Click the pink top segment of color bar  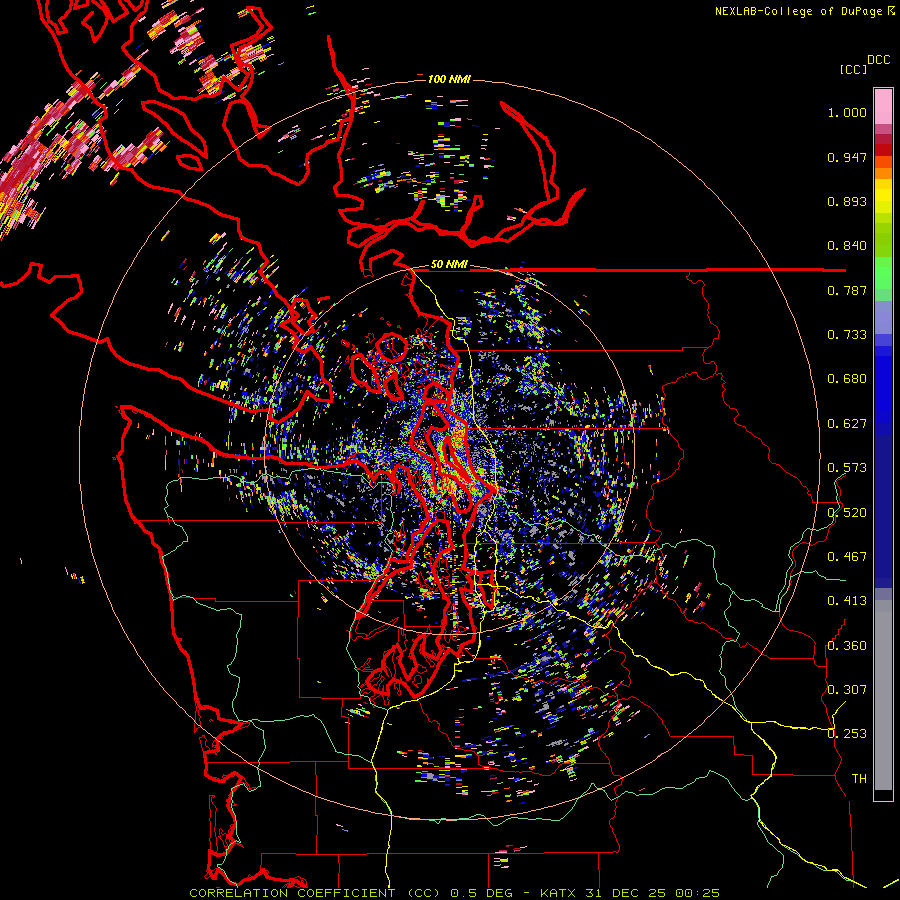pyautogui.click(x=883, y=107)
